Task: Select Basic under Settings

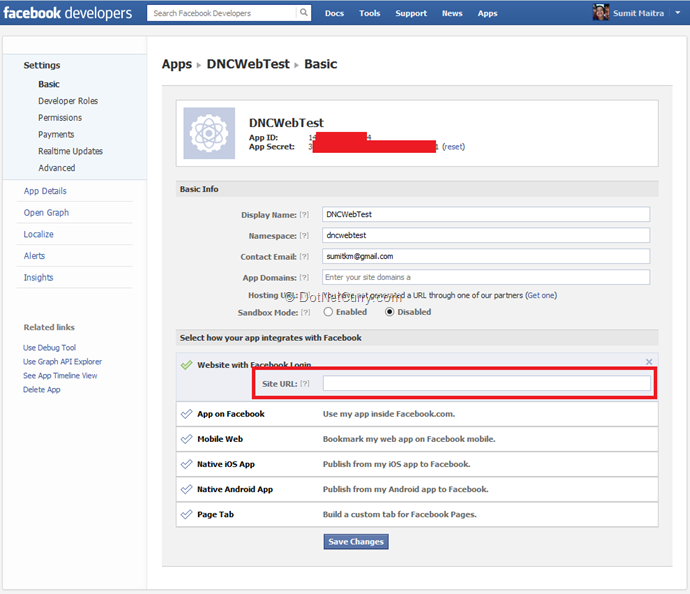Action: tap(49, 84)
